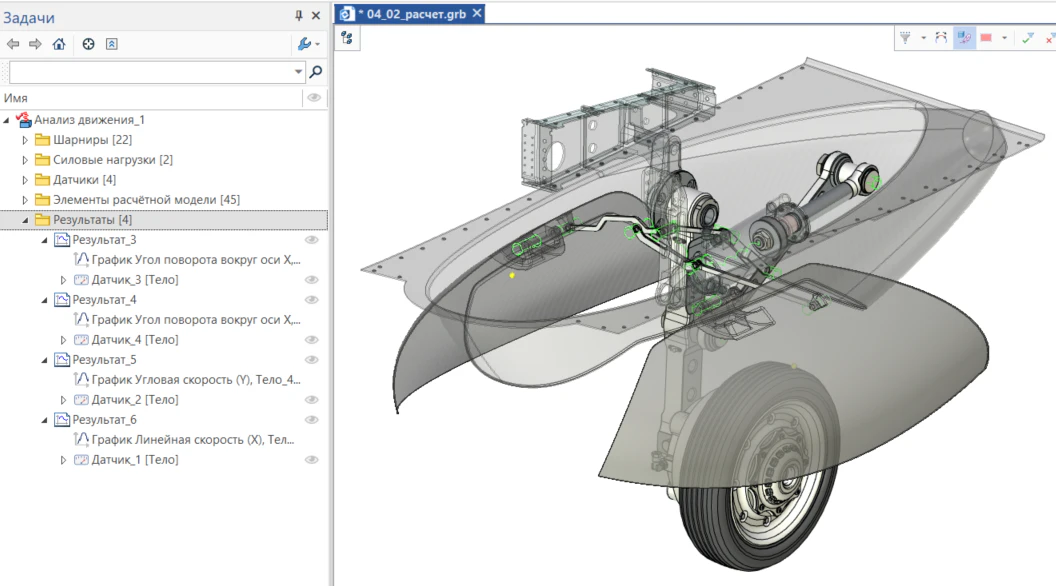This screenshot has height=586, width=1056.
Task: Click the magnifier search icon
Action: [x=316, y=72]
